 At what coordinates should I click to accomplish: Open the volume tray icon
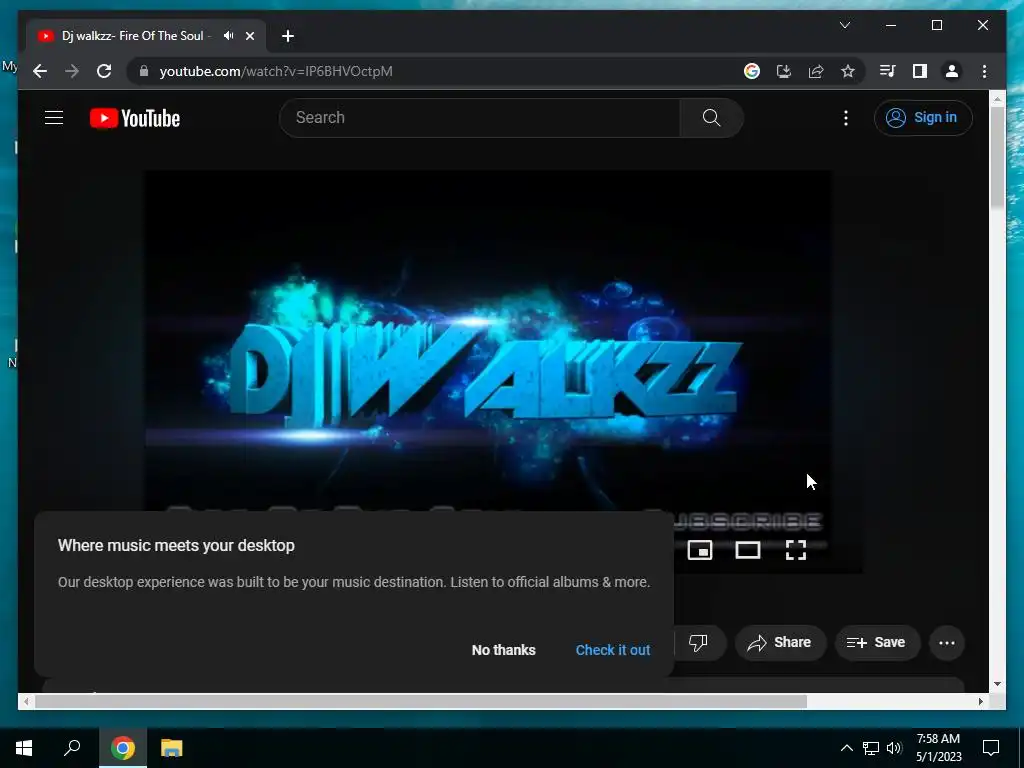[x=894, y=748]
